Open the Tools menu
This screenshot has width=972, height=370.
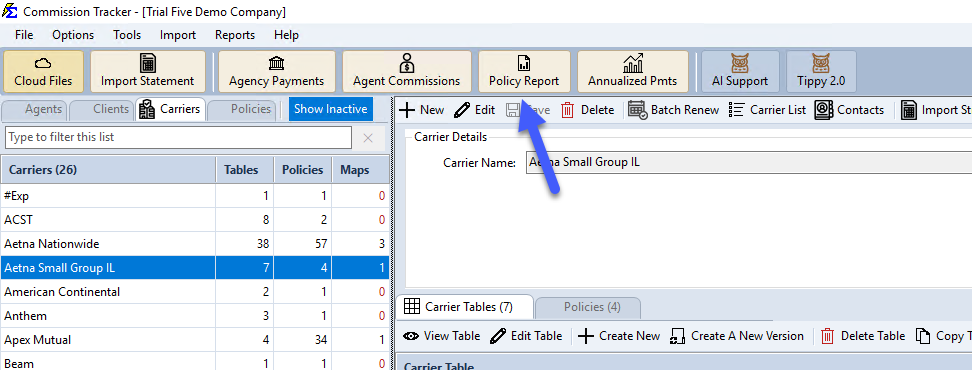pos(127,35)
